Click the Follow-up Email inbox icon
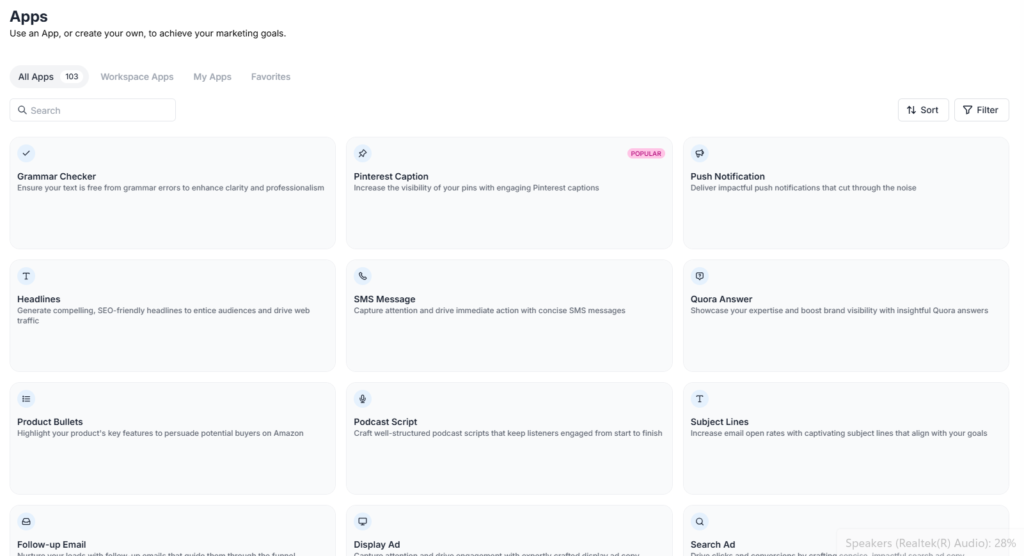This screenshot has height=556, width=1024. point(26,521)
